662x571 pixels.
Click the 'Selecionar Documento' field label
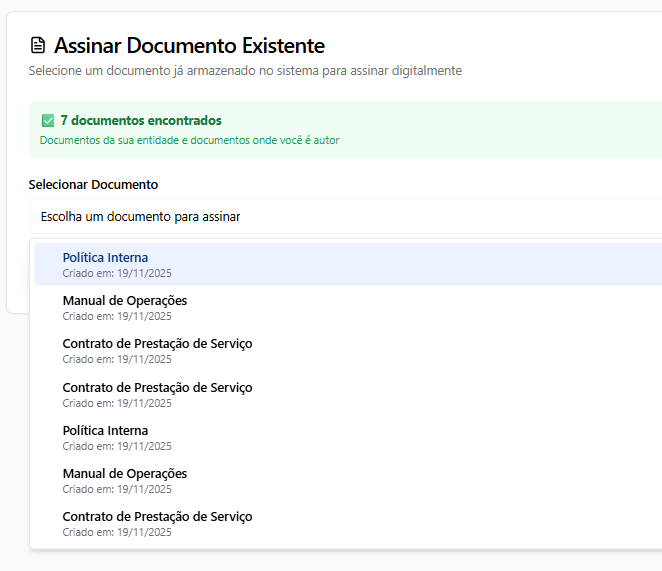coord(93,184)
